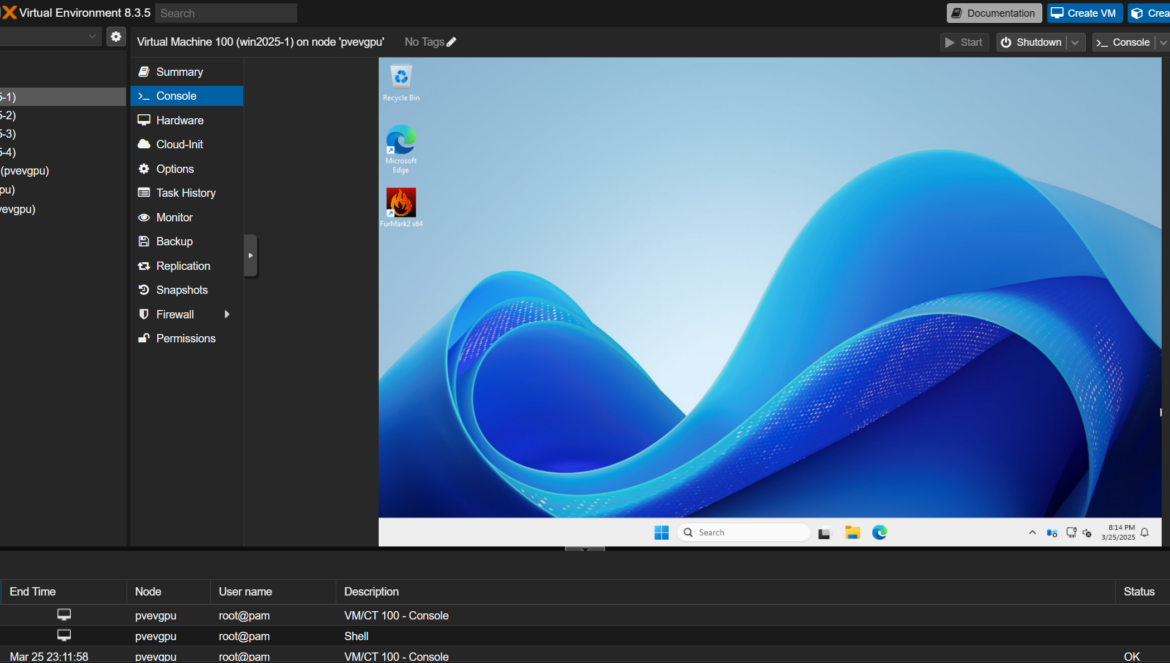Collapse the VM side menu with the arrow handle
Viewport: 1170px width, 663px height.
click(251, 256)
